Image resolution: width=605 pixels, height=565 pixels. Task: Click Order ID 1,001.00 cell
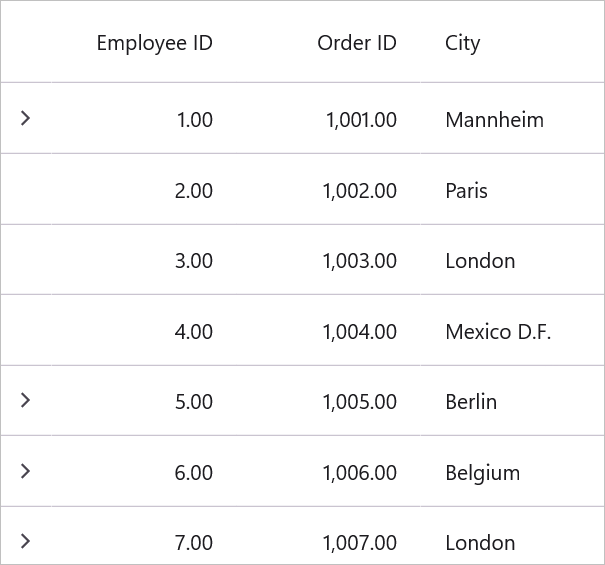(x=328, y=118)
